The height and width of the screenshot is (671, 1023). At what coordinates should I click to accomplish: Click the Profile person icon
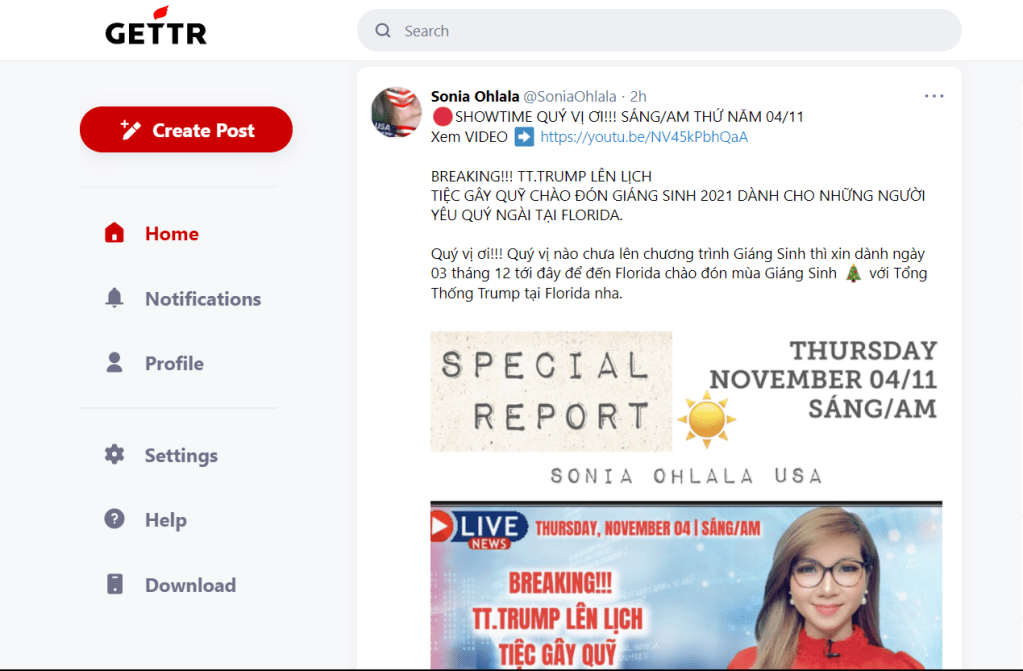pos(115,363)
